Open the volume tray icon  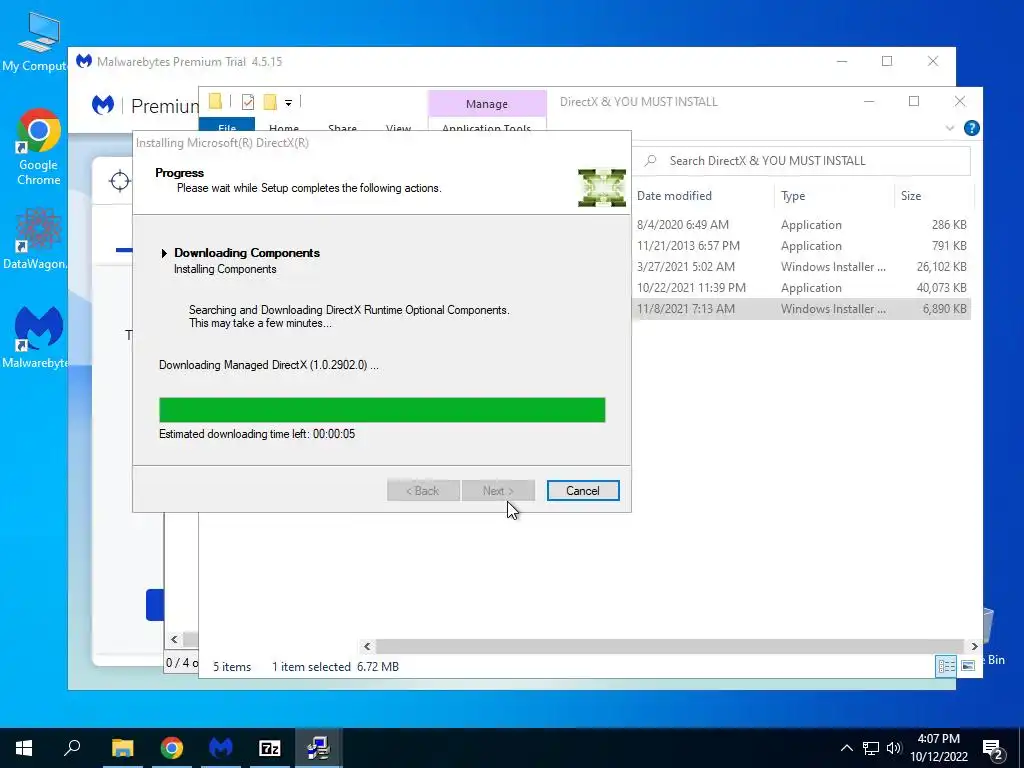point(894,748)
